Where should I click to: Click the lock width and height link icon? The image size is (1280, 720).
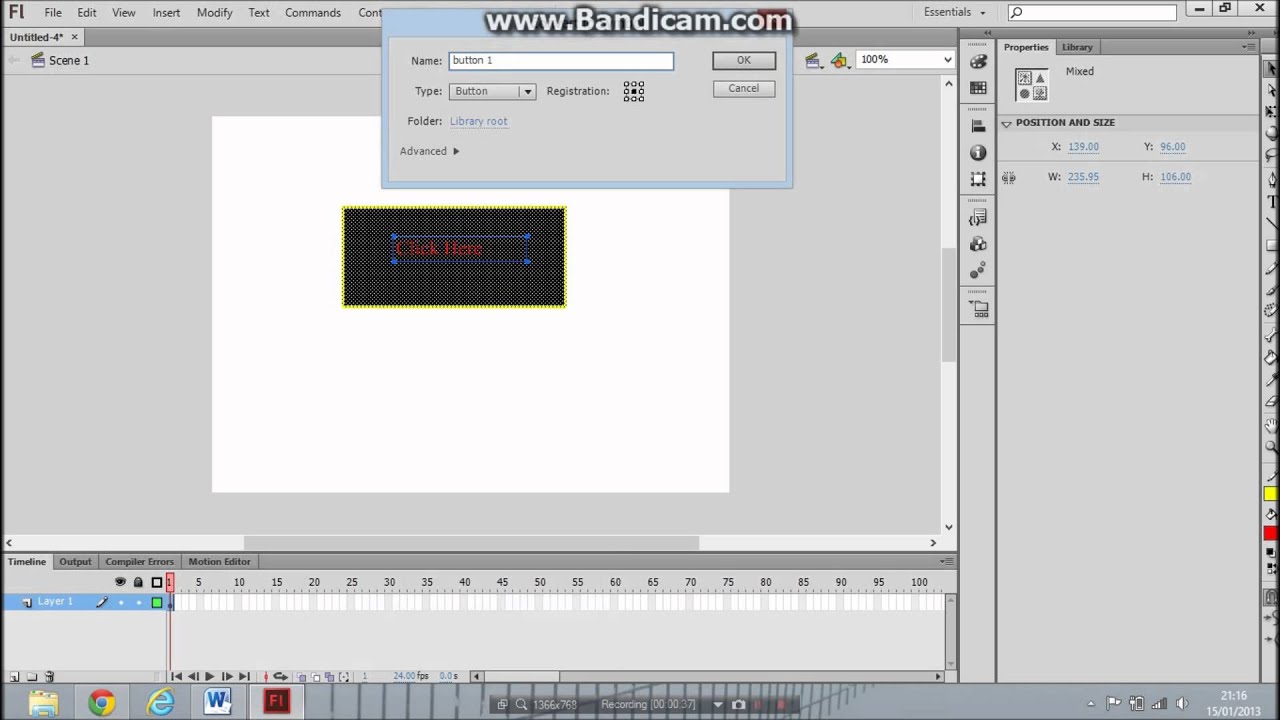click(1008, 178)
